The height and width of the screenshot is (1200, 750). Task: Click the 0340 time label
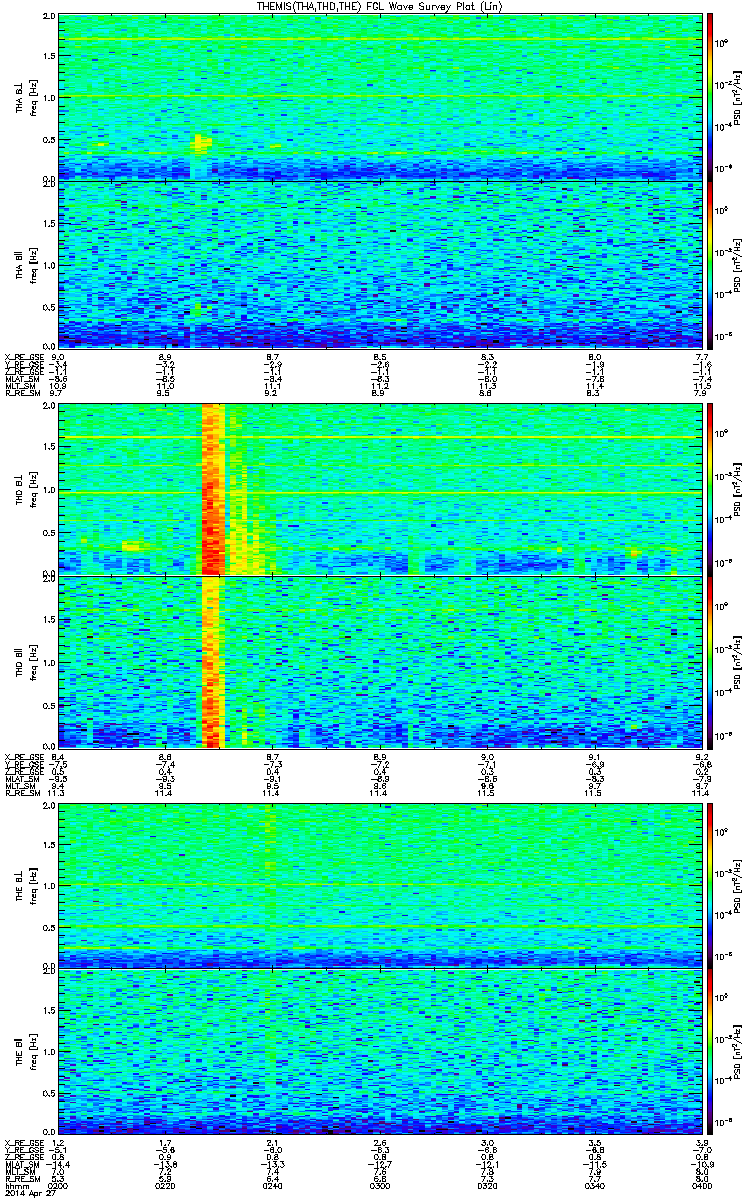click(595, 1185)
